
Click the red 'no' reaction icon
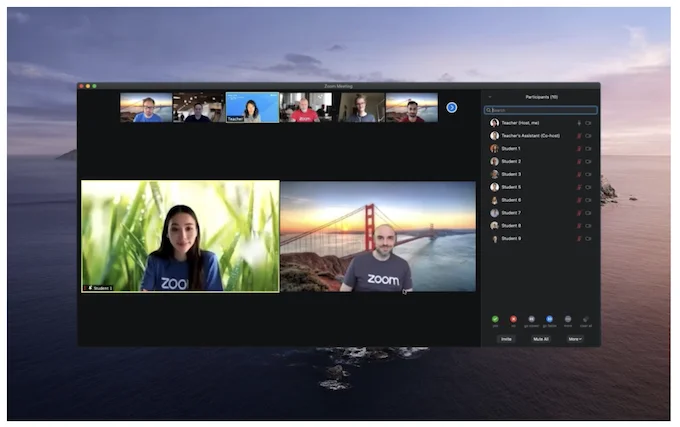tap(513, 319)
